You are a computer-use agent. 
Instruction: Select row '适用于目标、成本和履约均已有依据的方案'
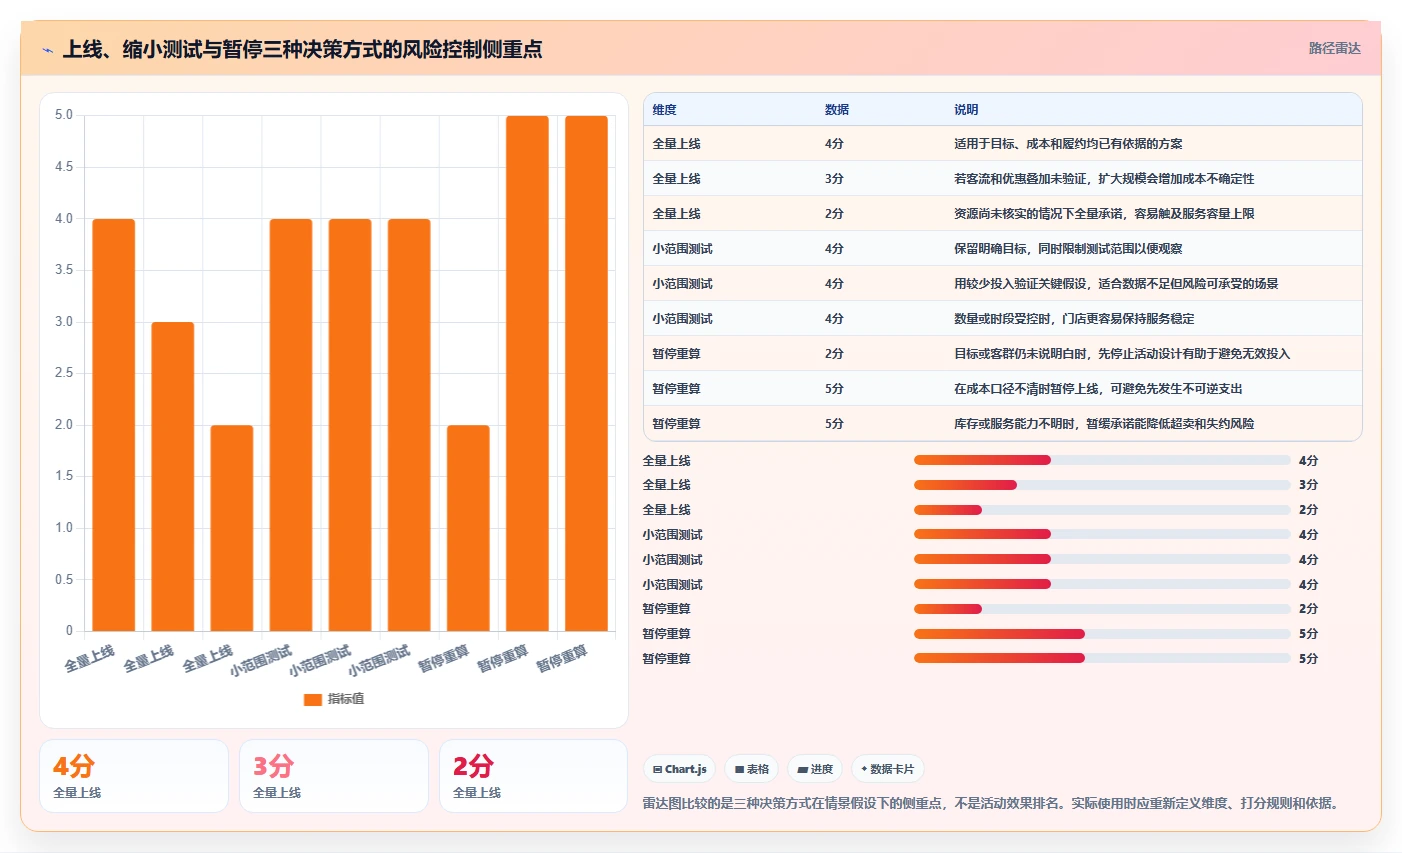tap(1003, 143)
